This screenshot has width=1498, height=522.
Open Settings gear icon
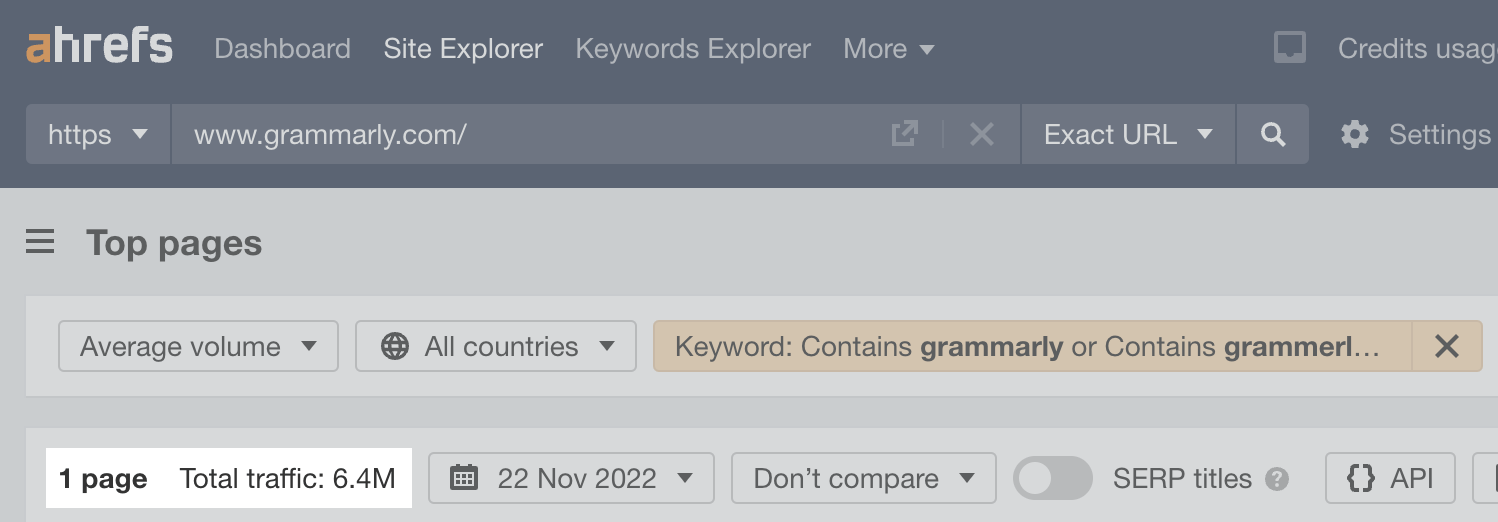tap(1355, 134)
